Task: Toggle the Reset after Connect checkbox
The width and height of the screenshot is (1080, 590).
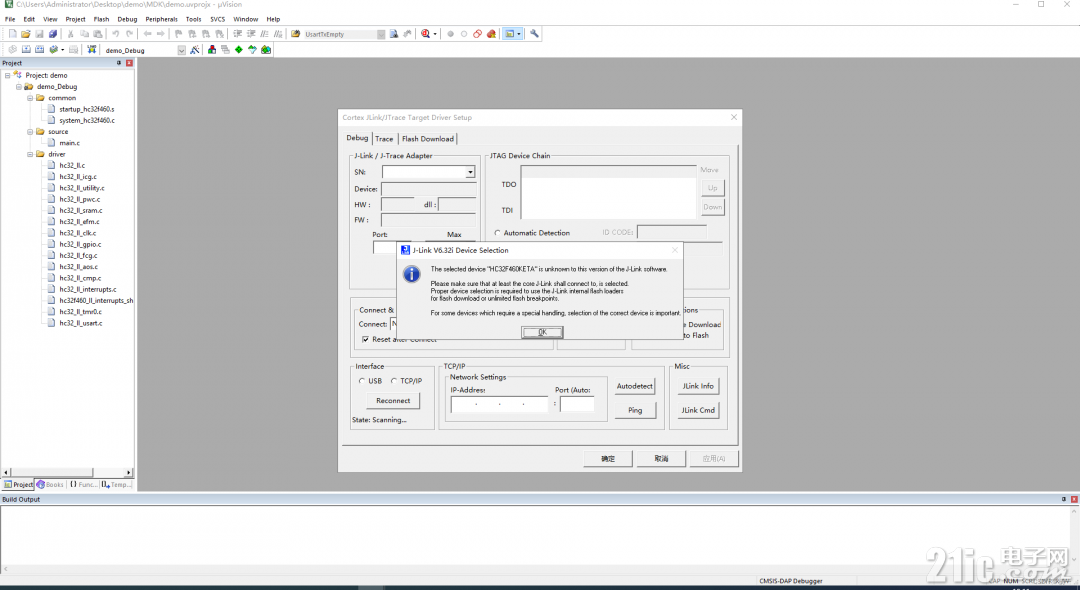Action: click(x=365, y=339)
